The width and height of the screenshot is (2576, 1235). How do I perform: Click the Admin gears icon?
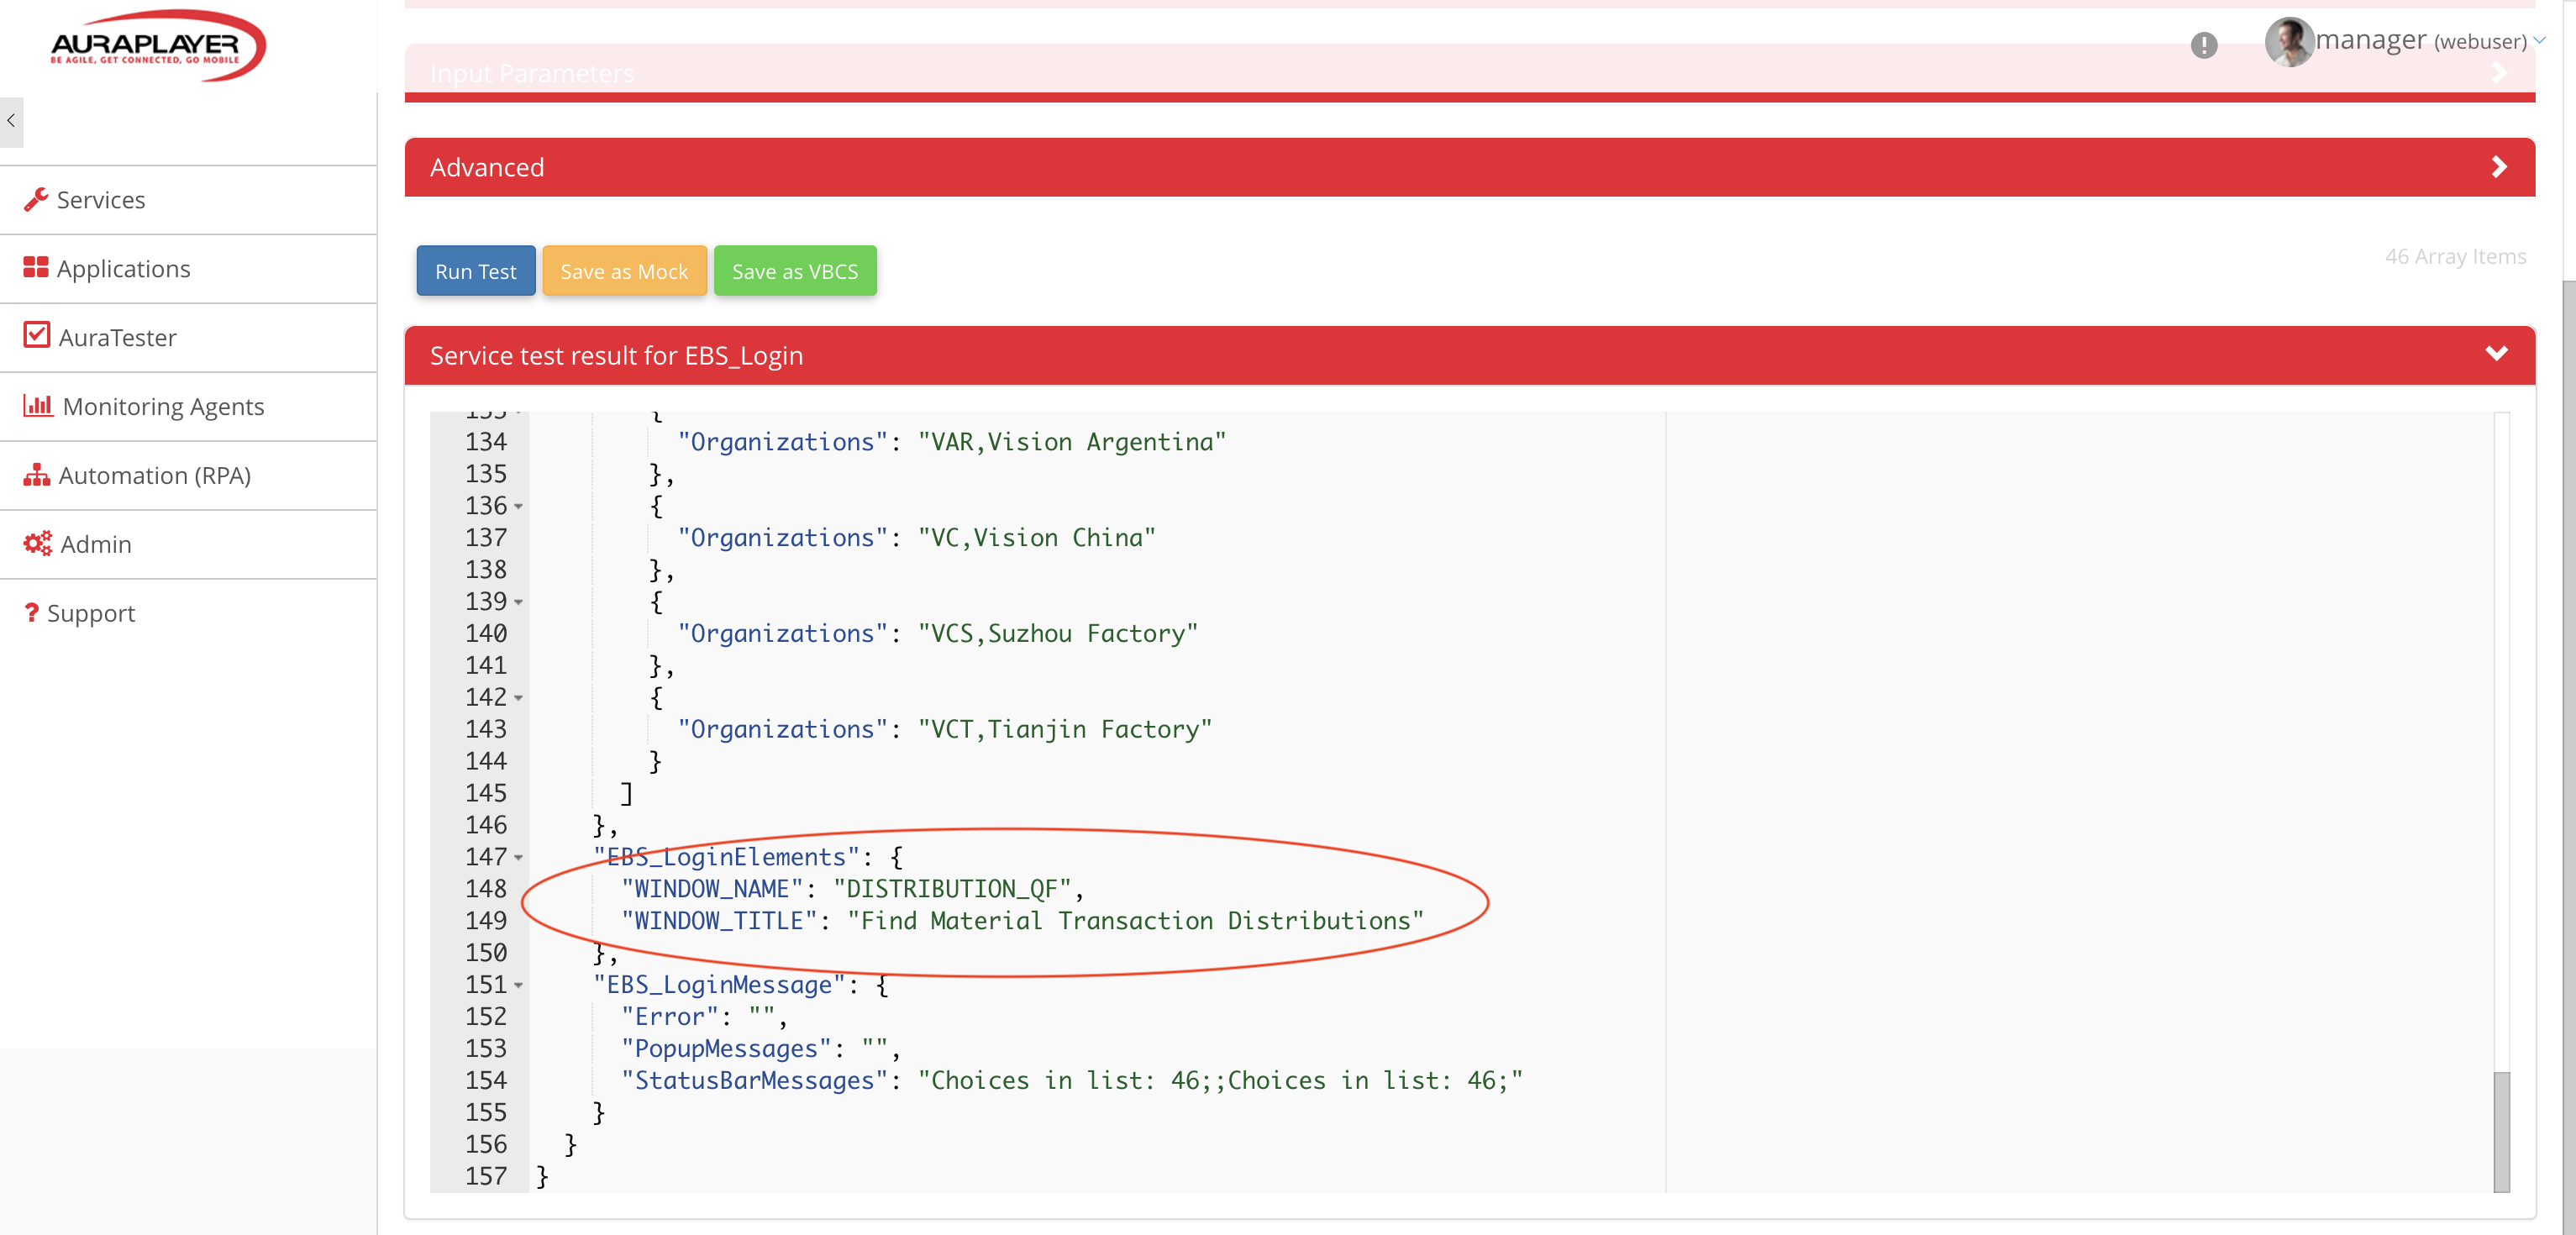tap(38, 543)
